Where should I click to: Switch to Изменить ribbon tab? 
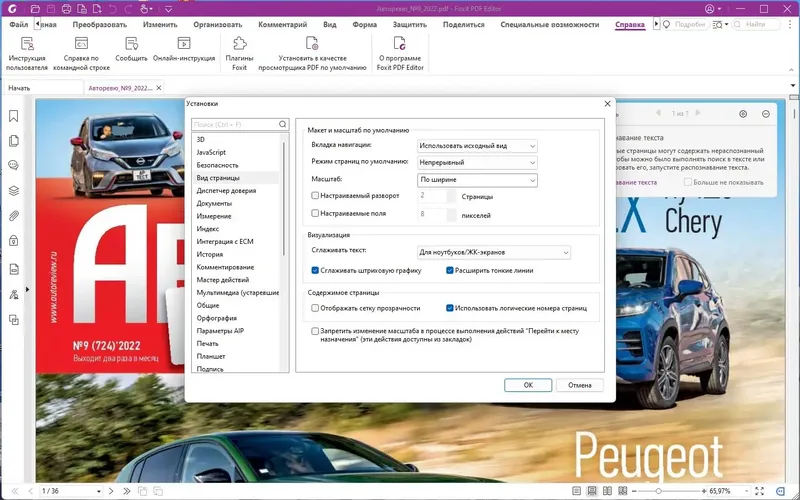[160, 24]
